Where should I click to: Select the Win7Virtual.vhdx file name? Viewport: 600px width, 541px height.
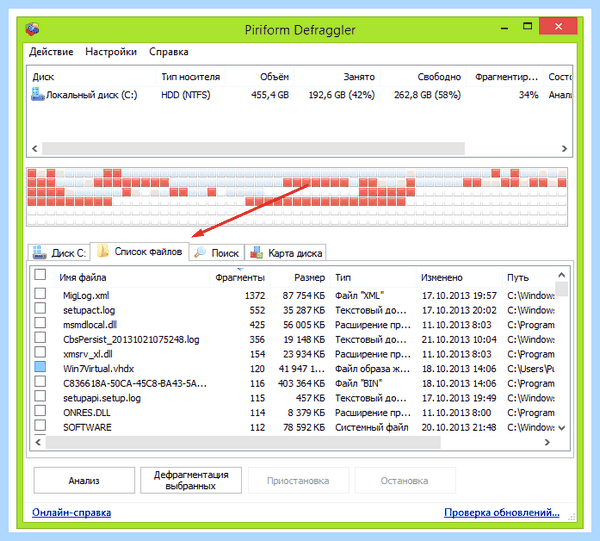pos(98,369)
